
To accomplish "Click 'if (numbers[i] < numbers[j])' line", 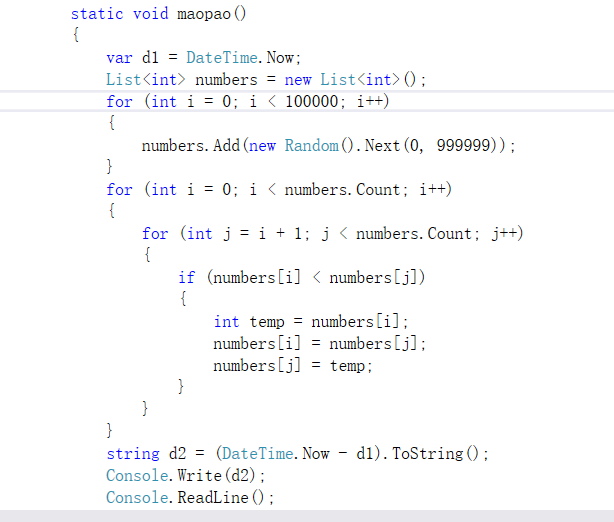I will pyautogui.click(x=302, y=278).
